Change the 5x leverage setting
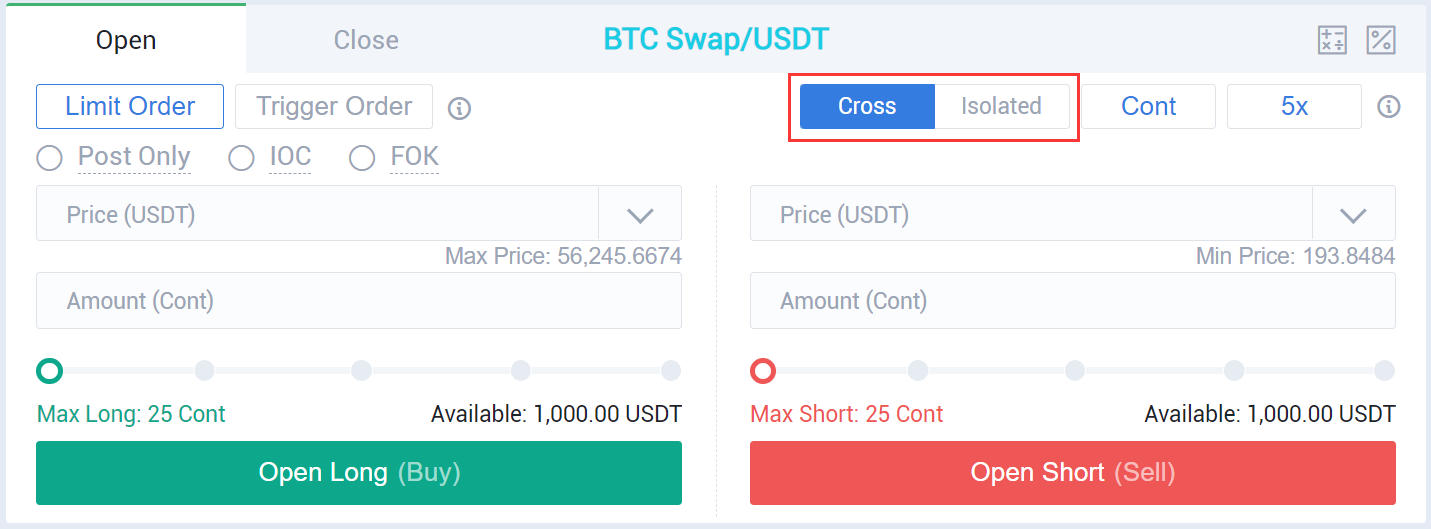 tap(1294, 106)
